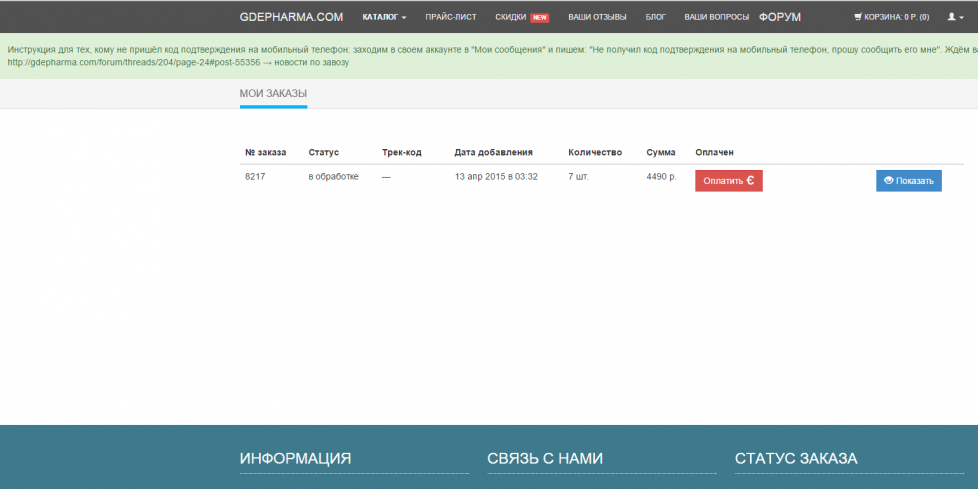Click order number 8217

click(x=255, y=176)
